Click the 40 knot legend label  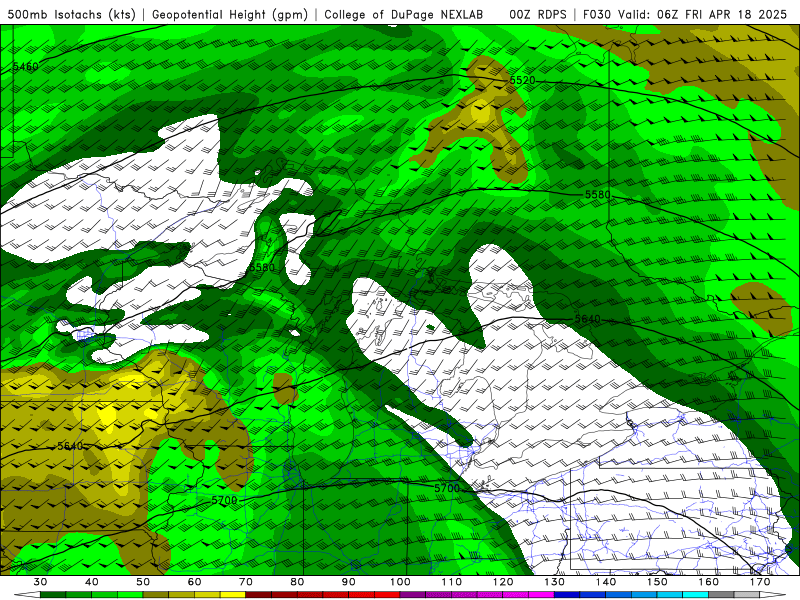point(91,582)
